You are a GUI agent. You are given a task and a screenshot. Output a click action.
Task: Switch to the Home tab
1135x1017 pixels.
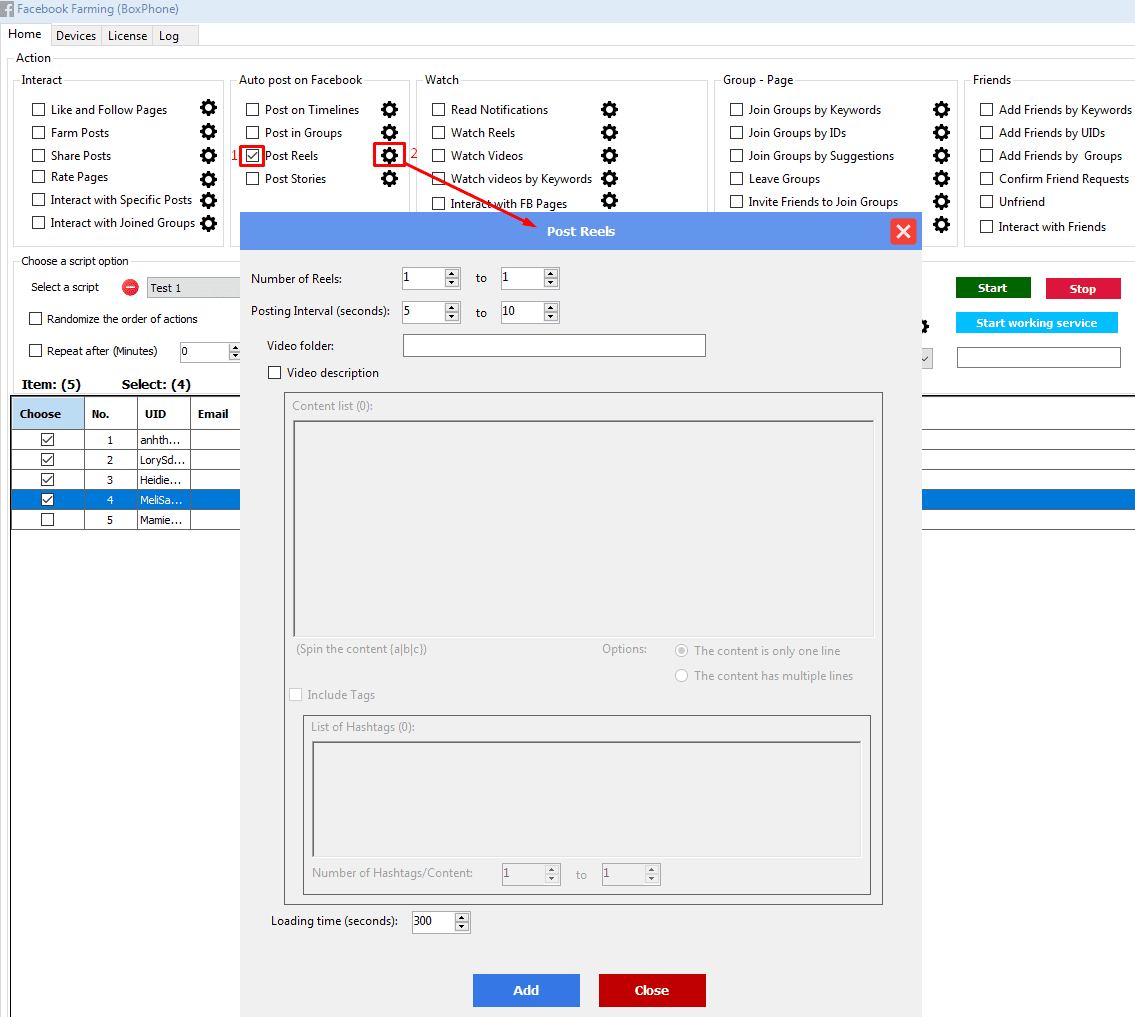pyautogui.click(x=25, y=34)
